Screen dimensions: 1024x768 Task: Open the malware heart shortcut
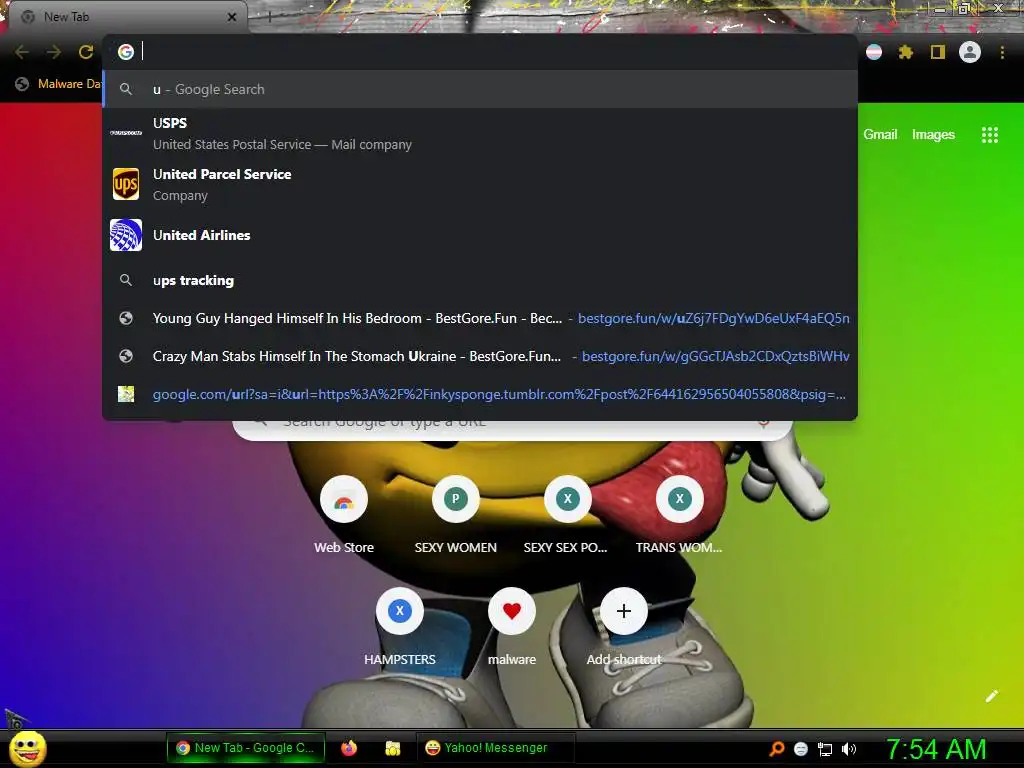(512, 628)
